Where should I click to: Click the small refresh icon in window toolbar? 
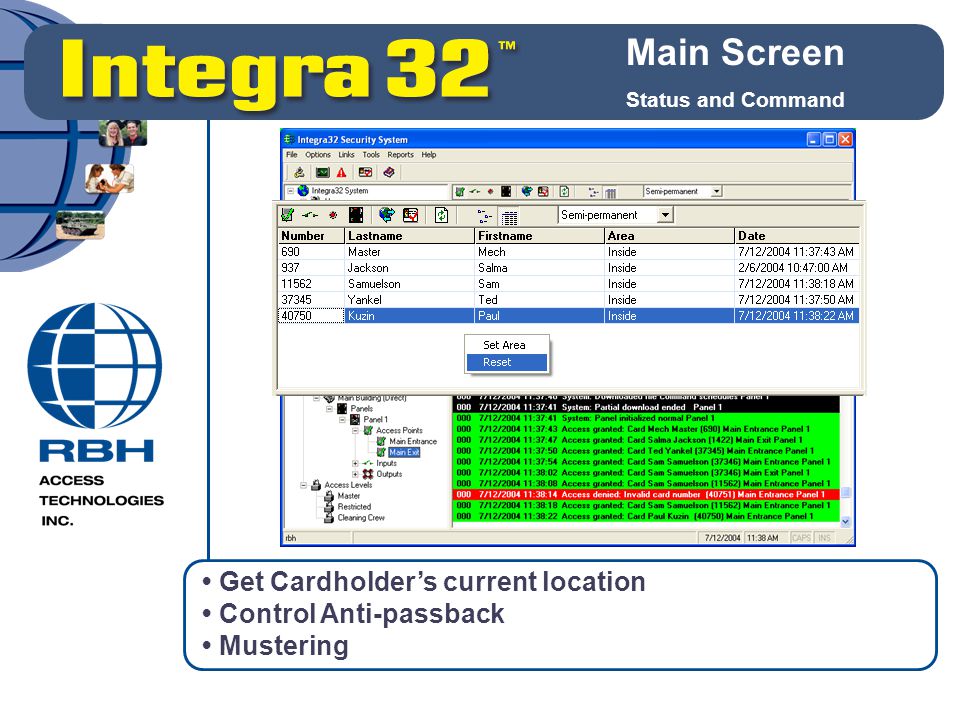coord(564,192)
